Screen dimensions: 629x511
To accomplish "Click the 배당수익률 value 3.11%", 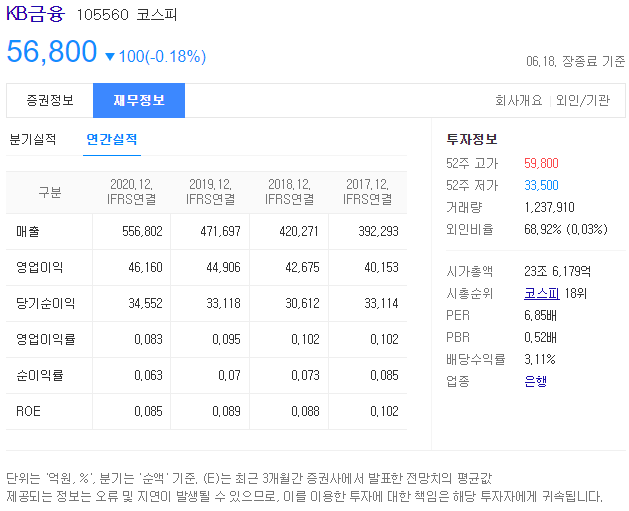I will tap(540, 359).
